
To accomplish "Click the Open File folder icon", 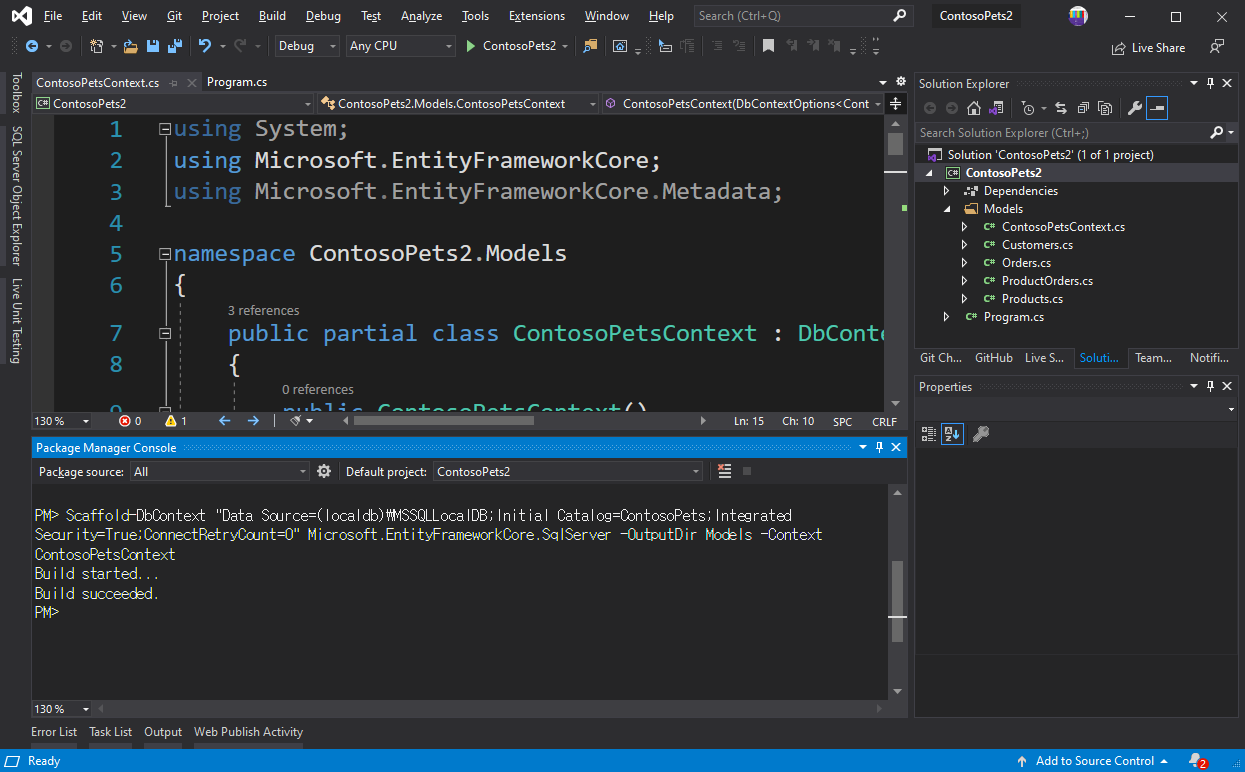I will (x=130, y=46).
